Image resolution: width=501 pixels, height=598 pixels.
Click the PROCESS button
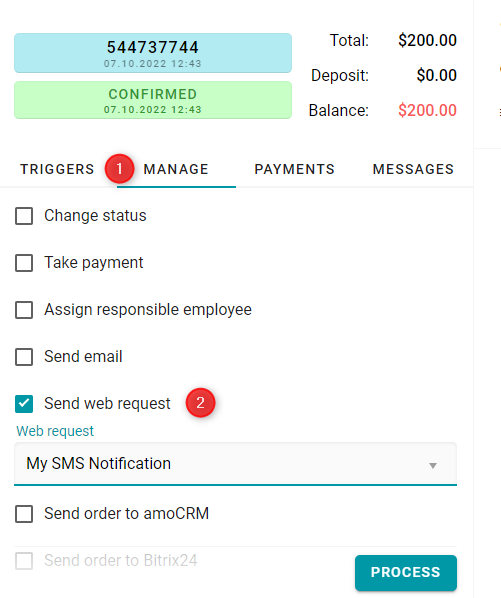(406, 572)
